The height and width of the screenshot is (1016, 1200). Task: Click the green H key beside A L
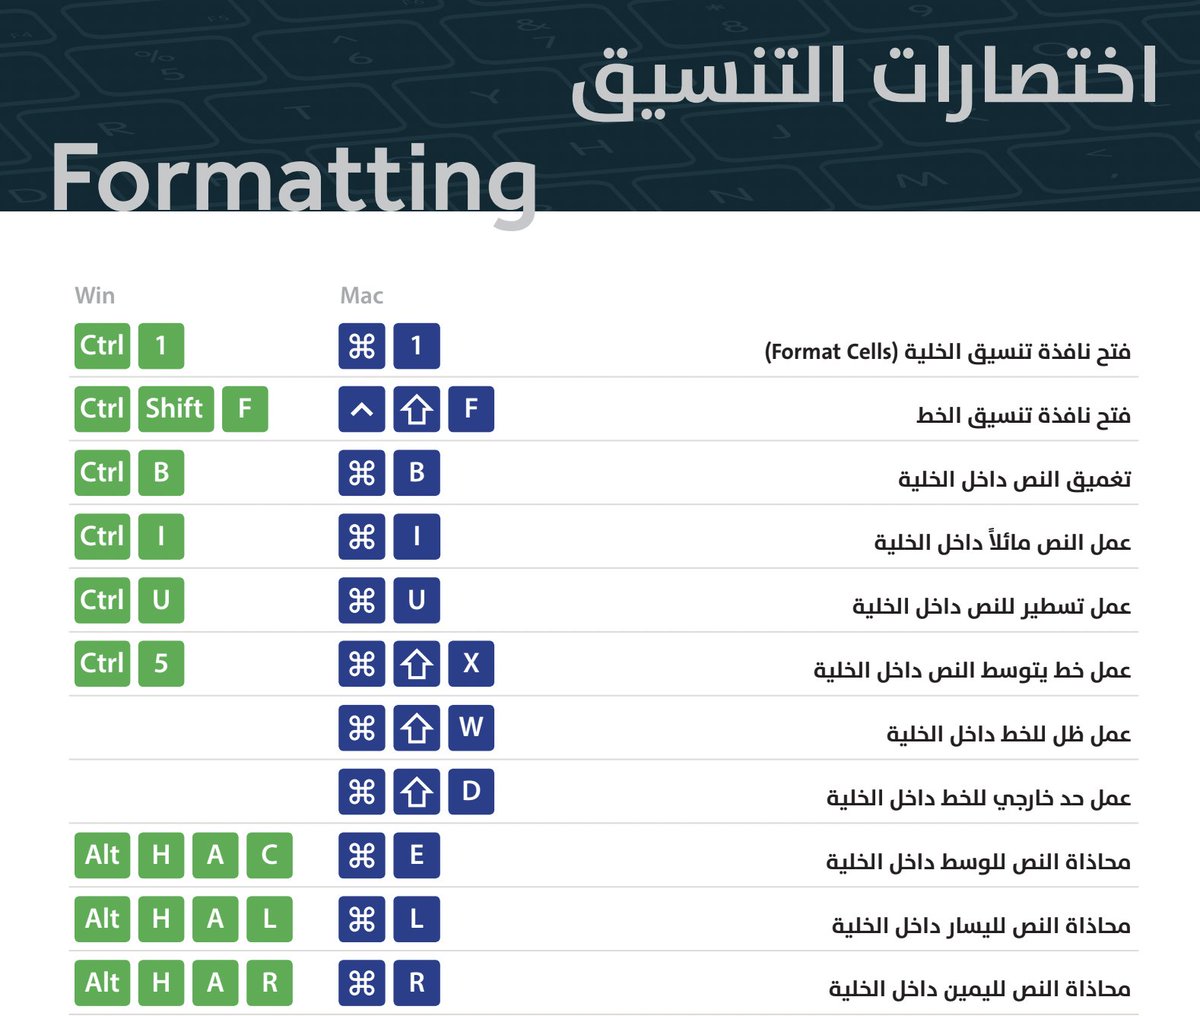tap(161, 919)
